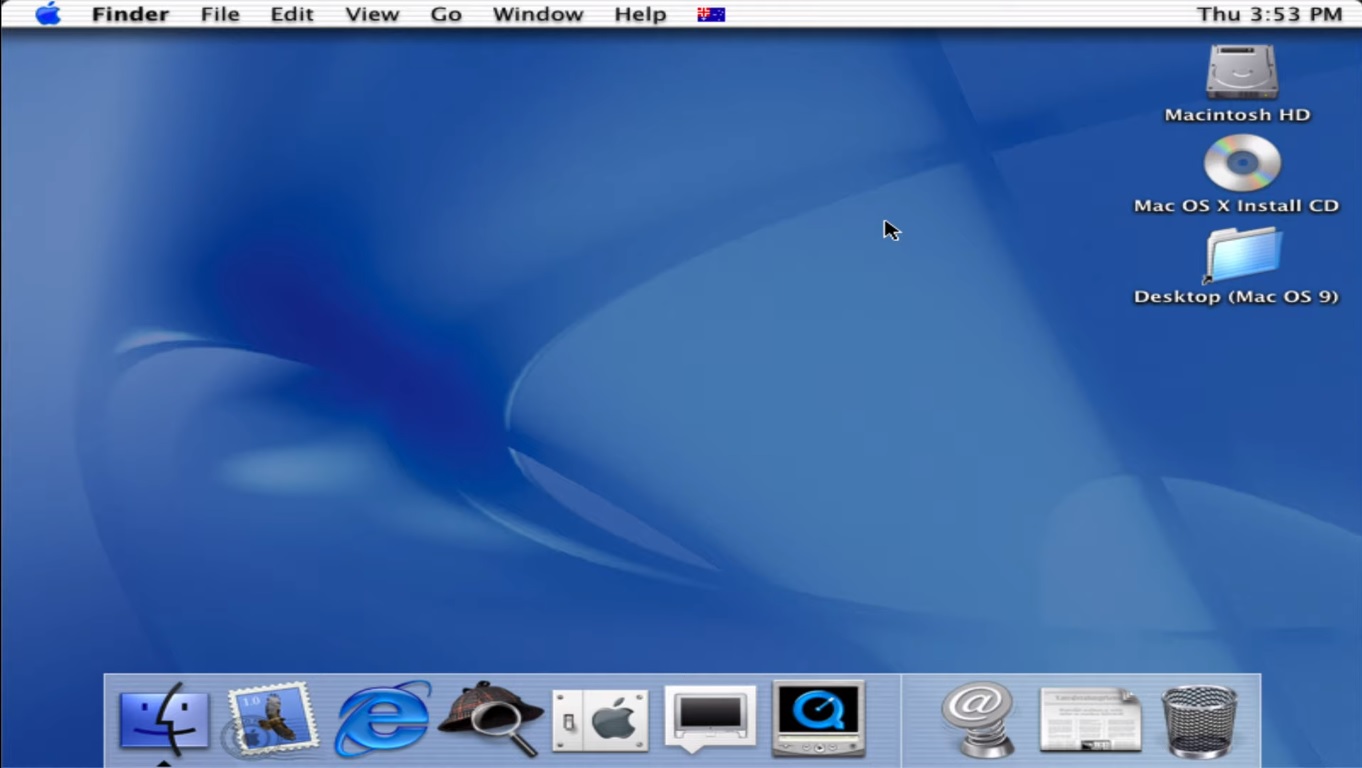Open the newspaper document in Dock
This screenshot has height=768, width=1362.
tap(1090, 718)
